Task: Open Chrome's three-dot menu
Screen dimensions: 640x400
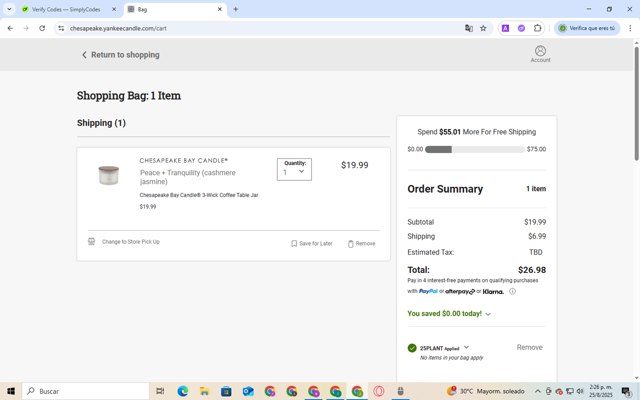Action: 630,28
